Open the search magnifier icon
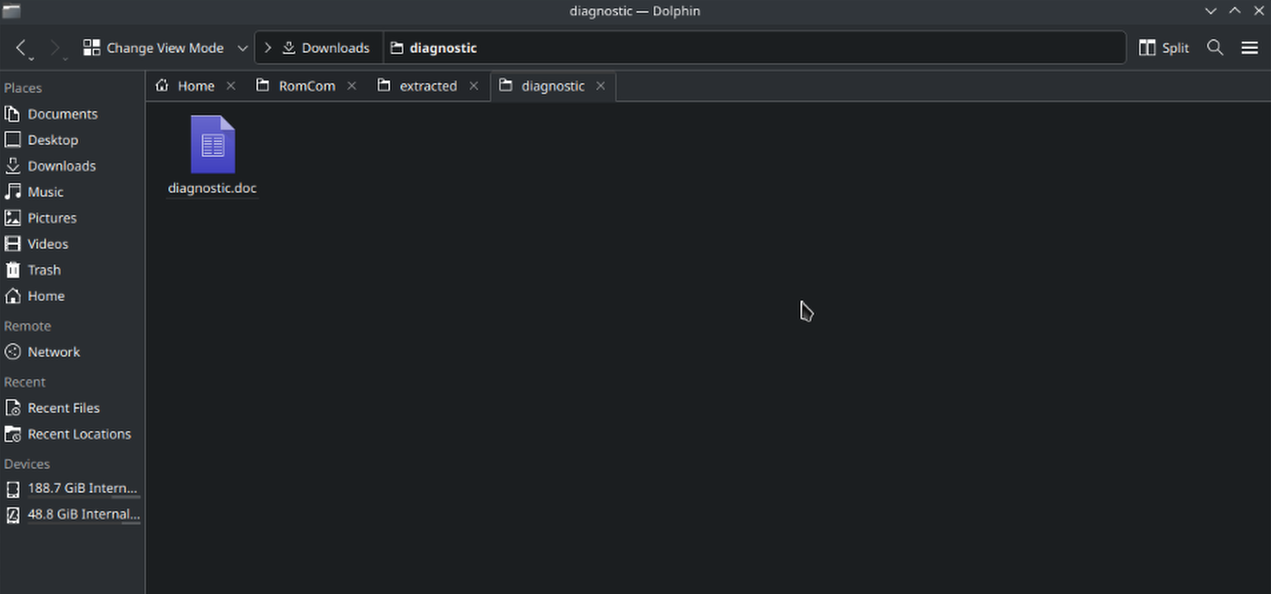The width and height of the screenshot is (1271, 594). pyautogui.click(x=1215, y=48)
